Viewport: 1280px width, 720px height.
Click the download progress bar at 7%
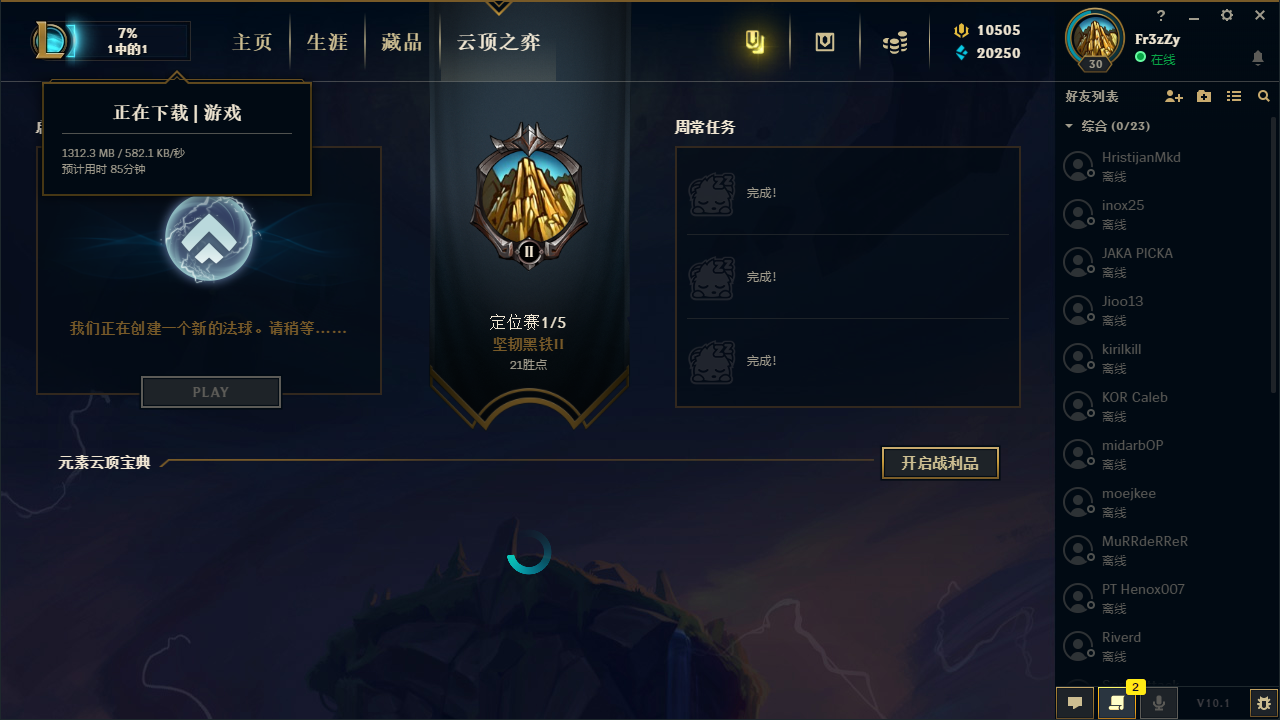(x=127, y=41)
